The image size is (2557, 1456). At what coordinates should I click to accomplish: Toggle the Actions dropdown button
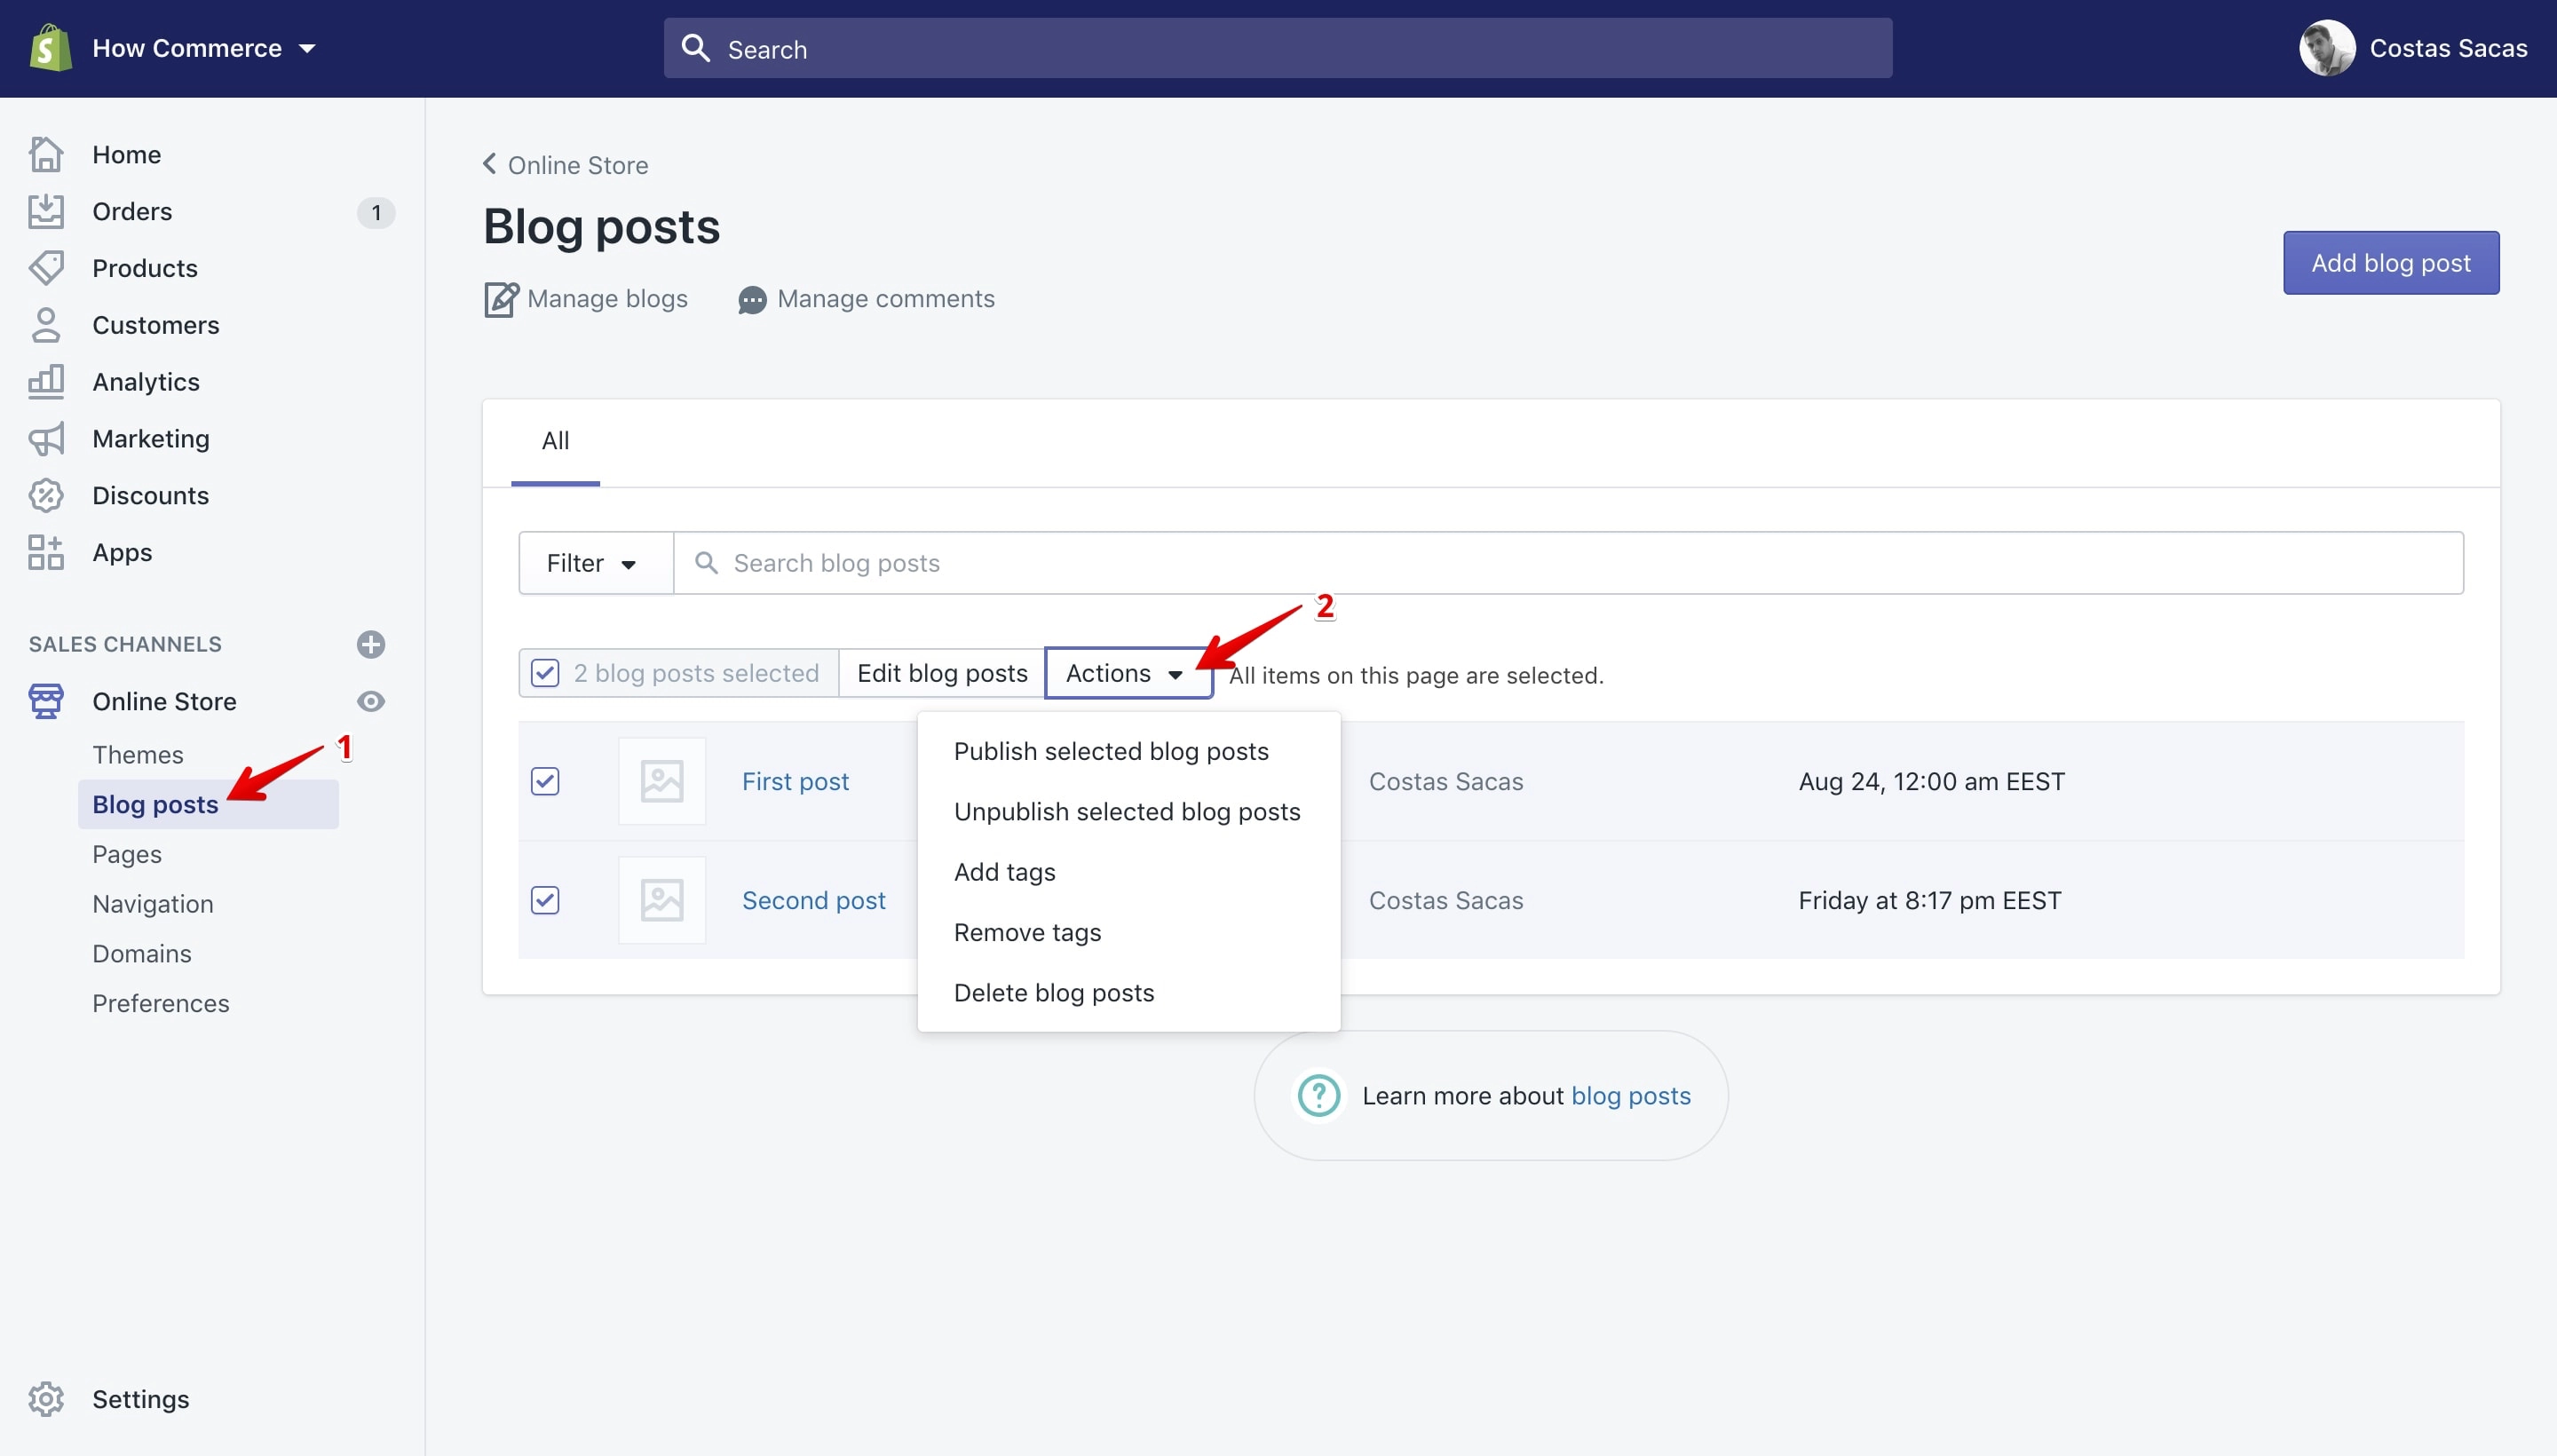click(1128, 673)
